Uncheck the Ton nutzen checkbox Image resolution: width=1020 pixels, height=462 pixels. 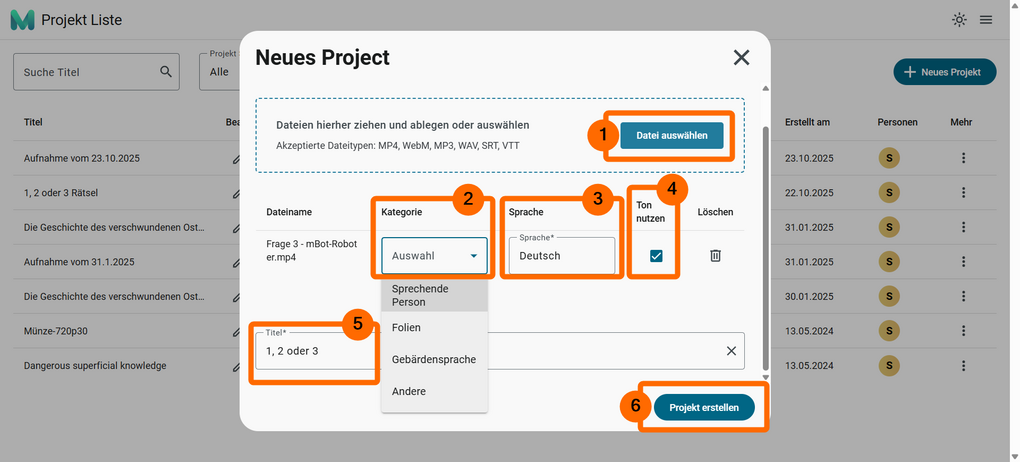[656, 256]
